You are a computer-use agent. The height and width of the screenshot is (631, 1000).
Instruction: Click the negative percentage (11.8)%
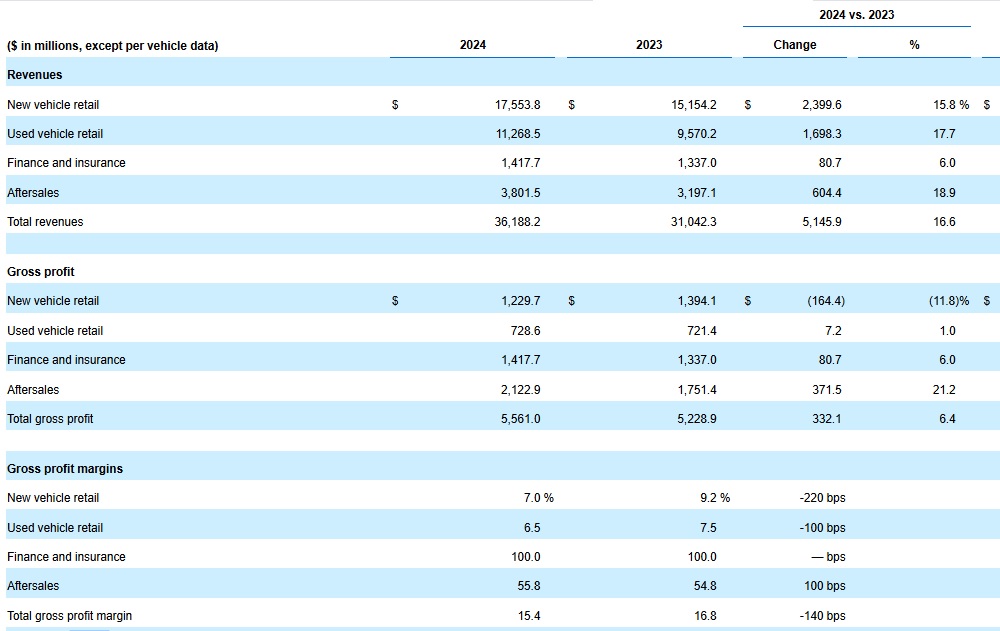(x=949, y=301)
